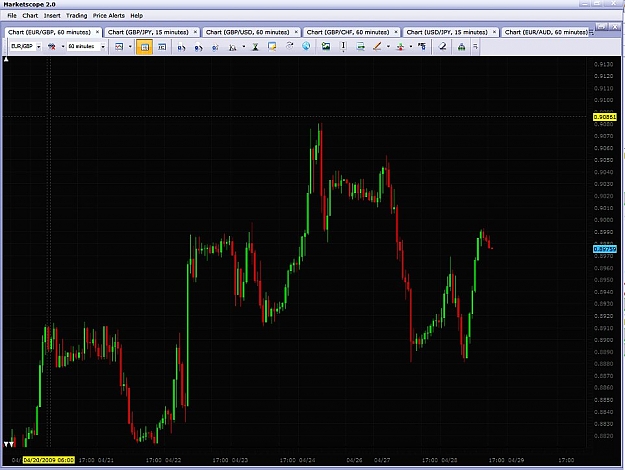Click the yellow 04/20/2009 06:00 date label
This screenshot has height=470, width=625.
tap(49, 460)
